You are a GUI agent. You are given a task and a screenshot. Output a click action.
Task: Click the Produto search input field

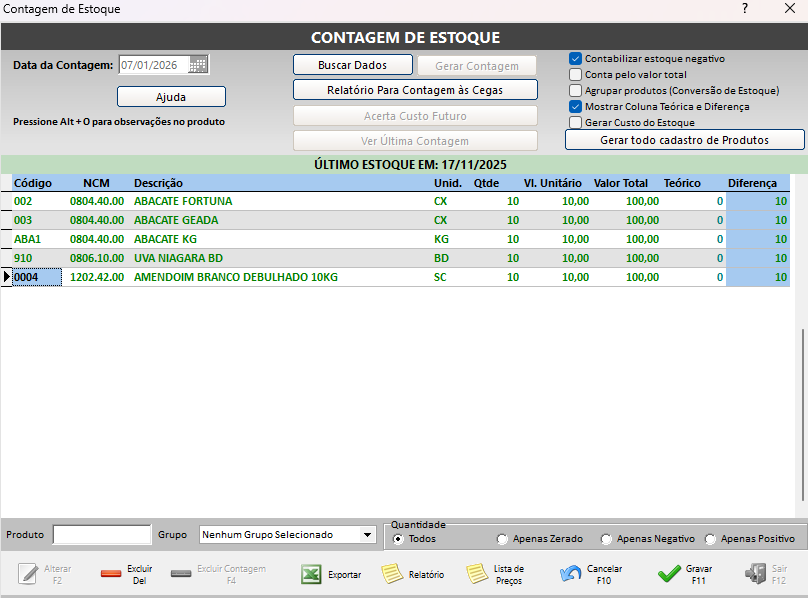101,535
